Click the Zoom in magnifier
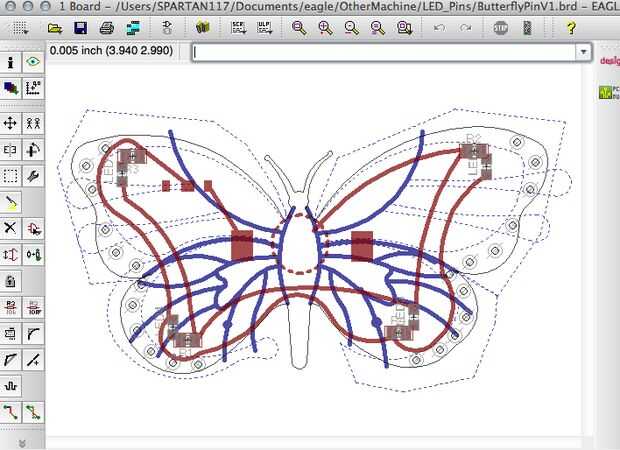 (x=325, y=28)
